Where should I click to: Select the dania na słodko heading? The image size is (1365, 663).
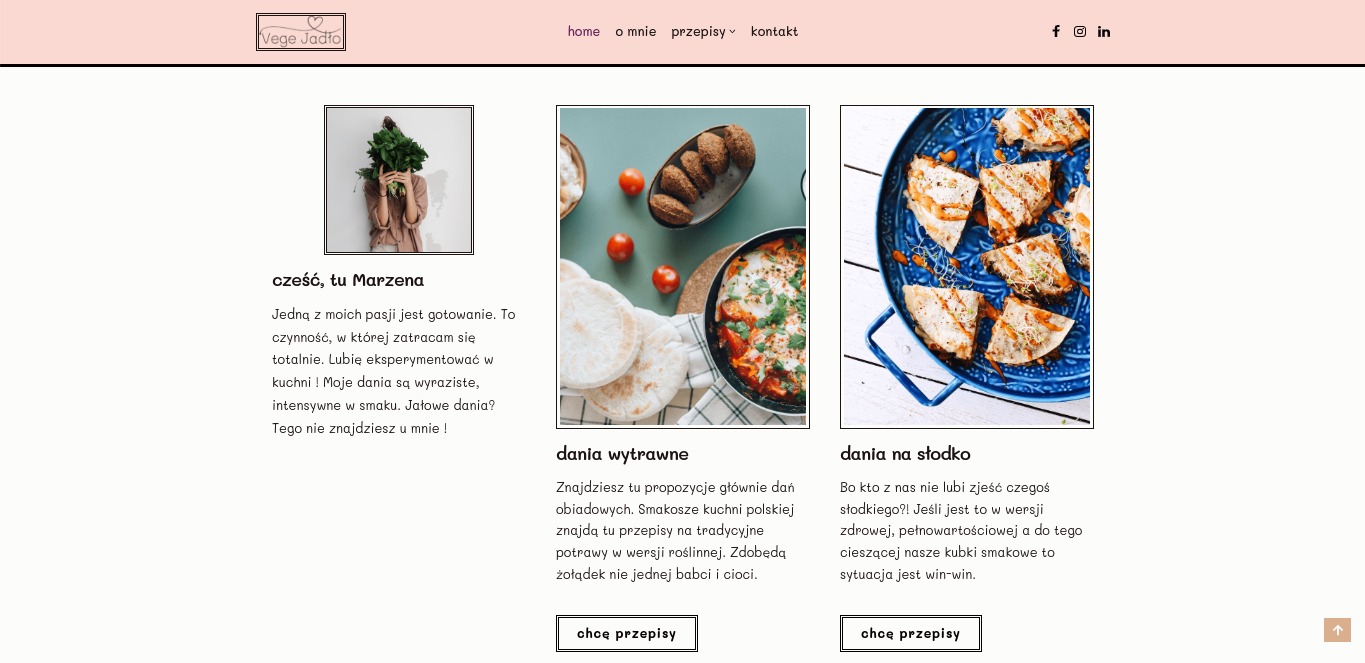coord(905,454)
